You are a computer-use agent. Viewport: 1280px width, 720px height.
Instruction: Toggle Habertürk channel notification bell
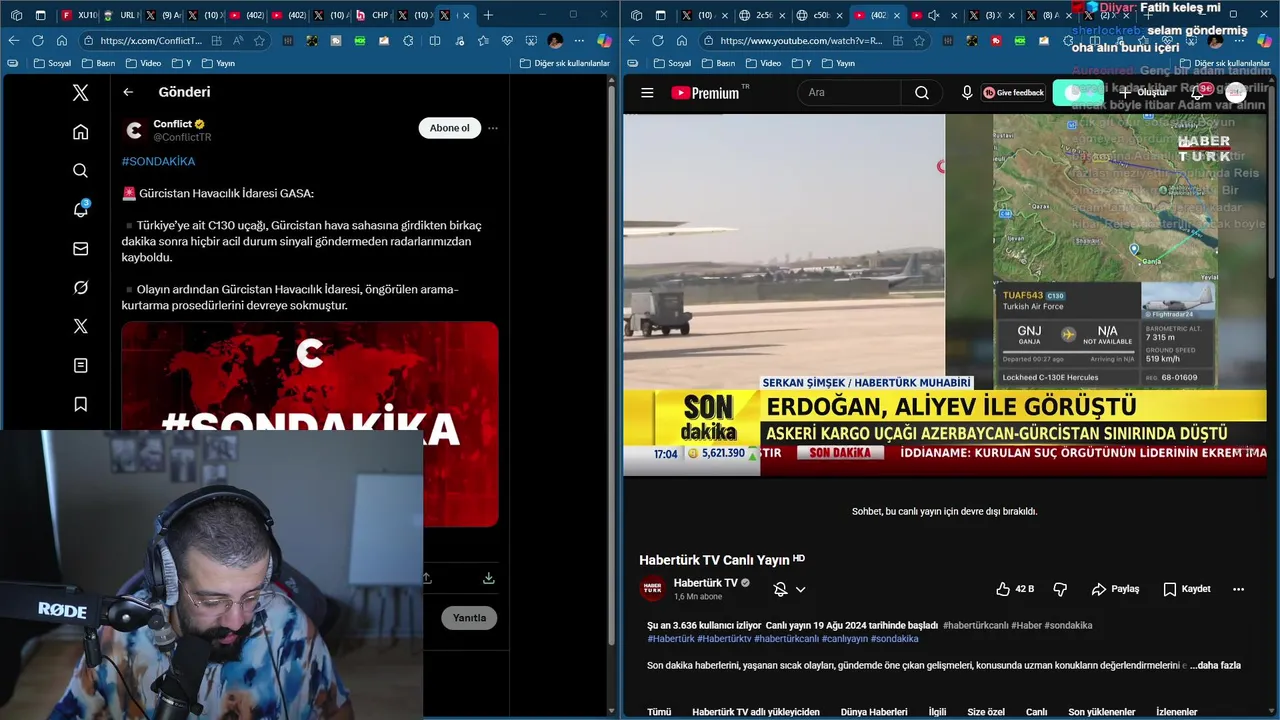coord(780,589)
